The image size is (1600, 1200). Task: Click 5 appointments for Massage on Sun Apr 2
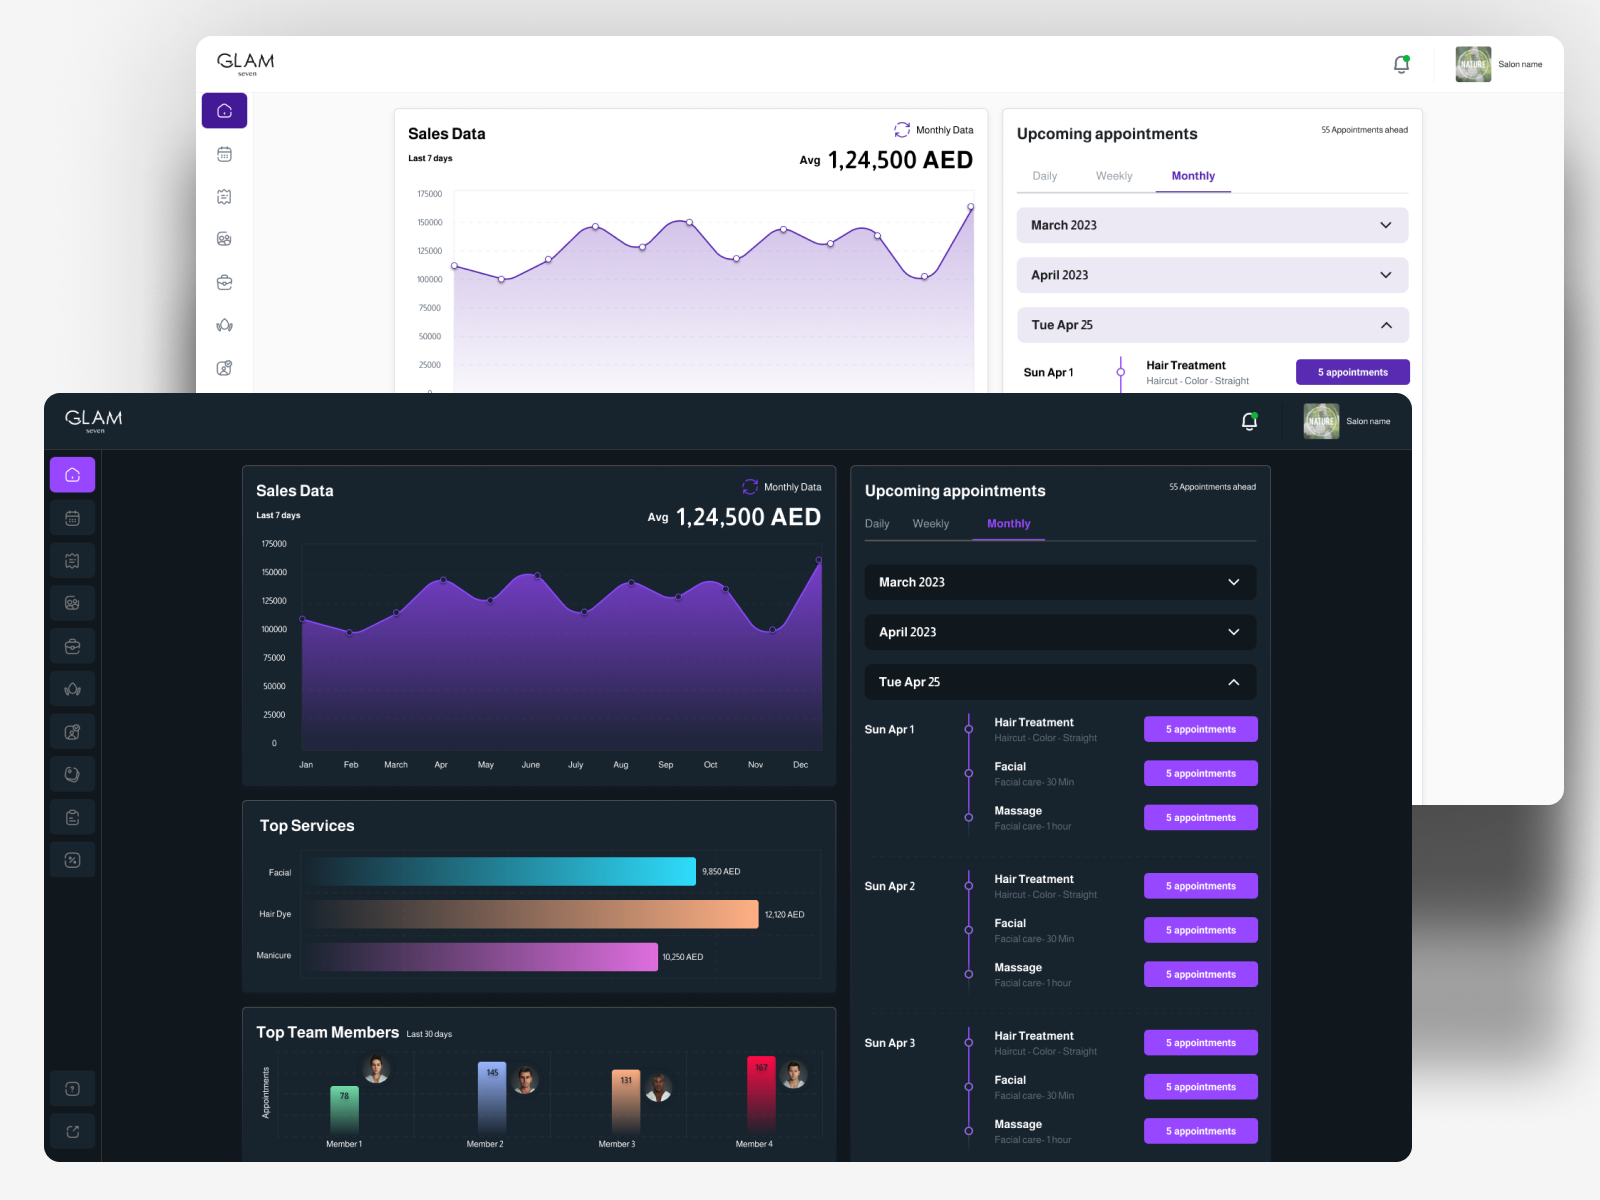pyautogui.click(x=1200, y=974)
